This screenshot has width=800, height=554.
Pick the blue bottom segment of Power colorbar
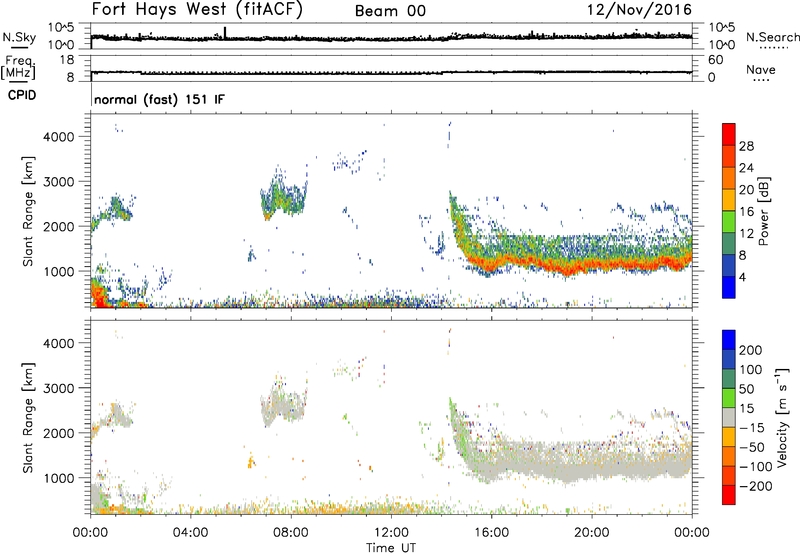point(729,287)
